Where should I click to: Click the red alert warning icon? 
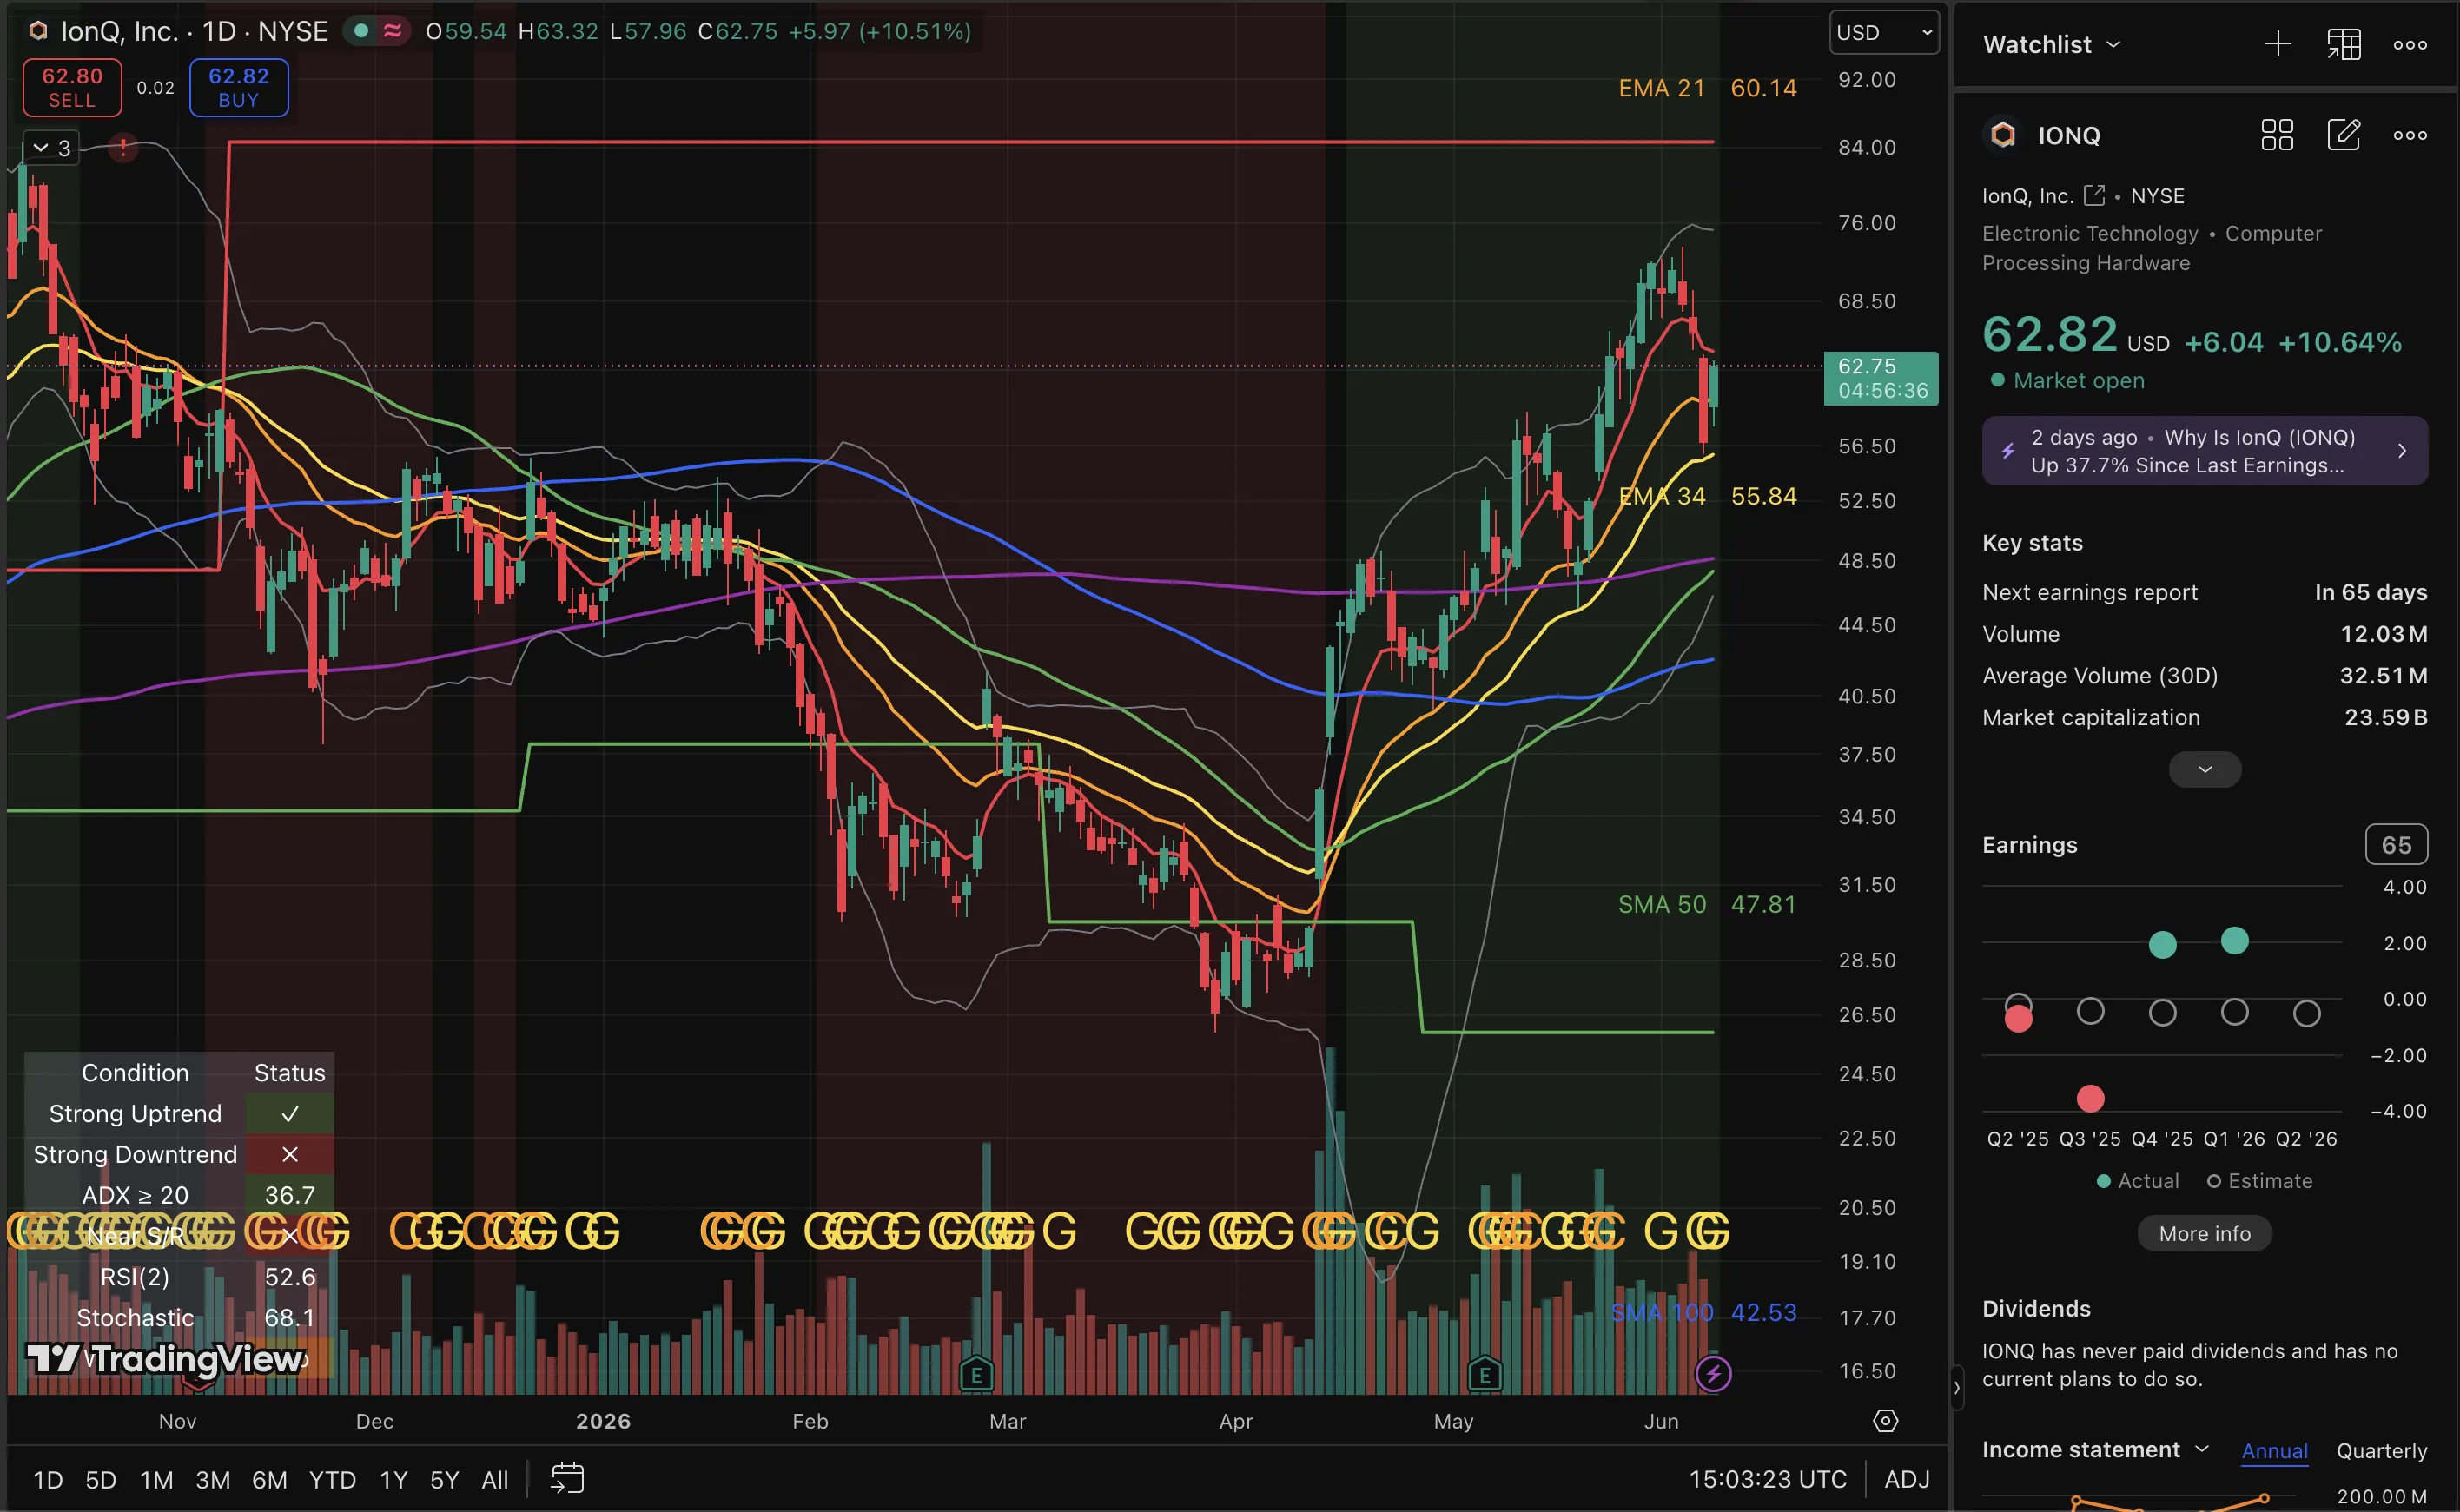pyautogui.click(x=123, y=148)
